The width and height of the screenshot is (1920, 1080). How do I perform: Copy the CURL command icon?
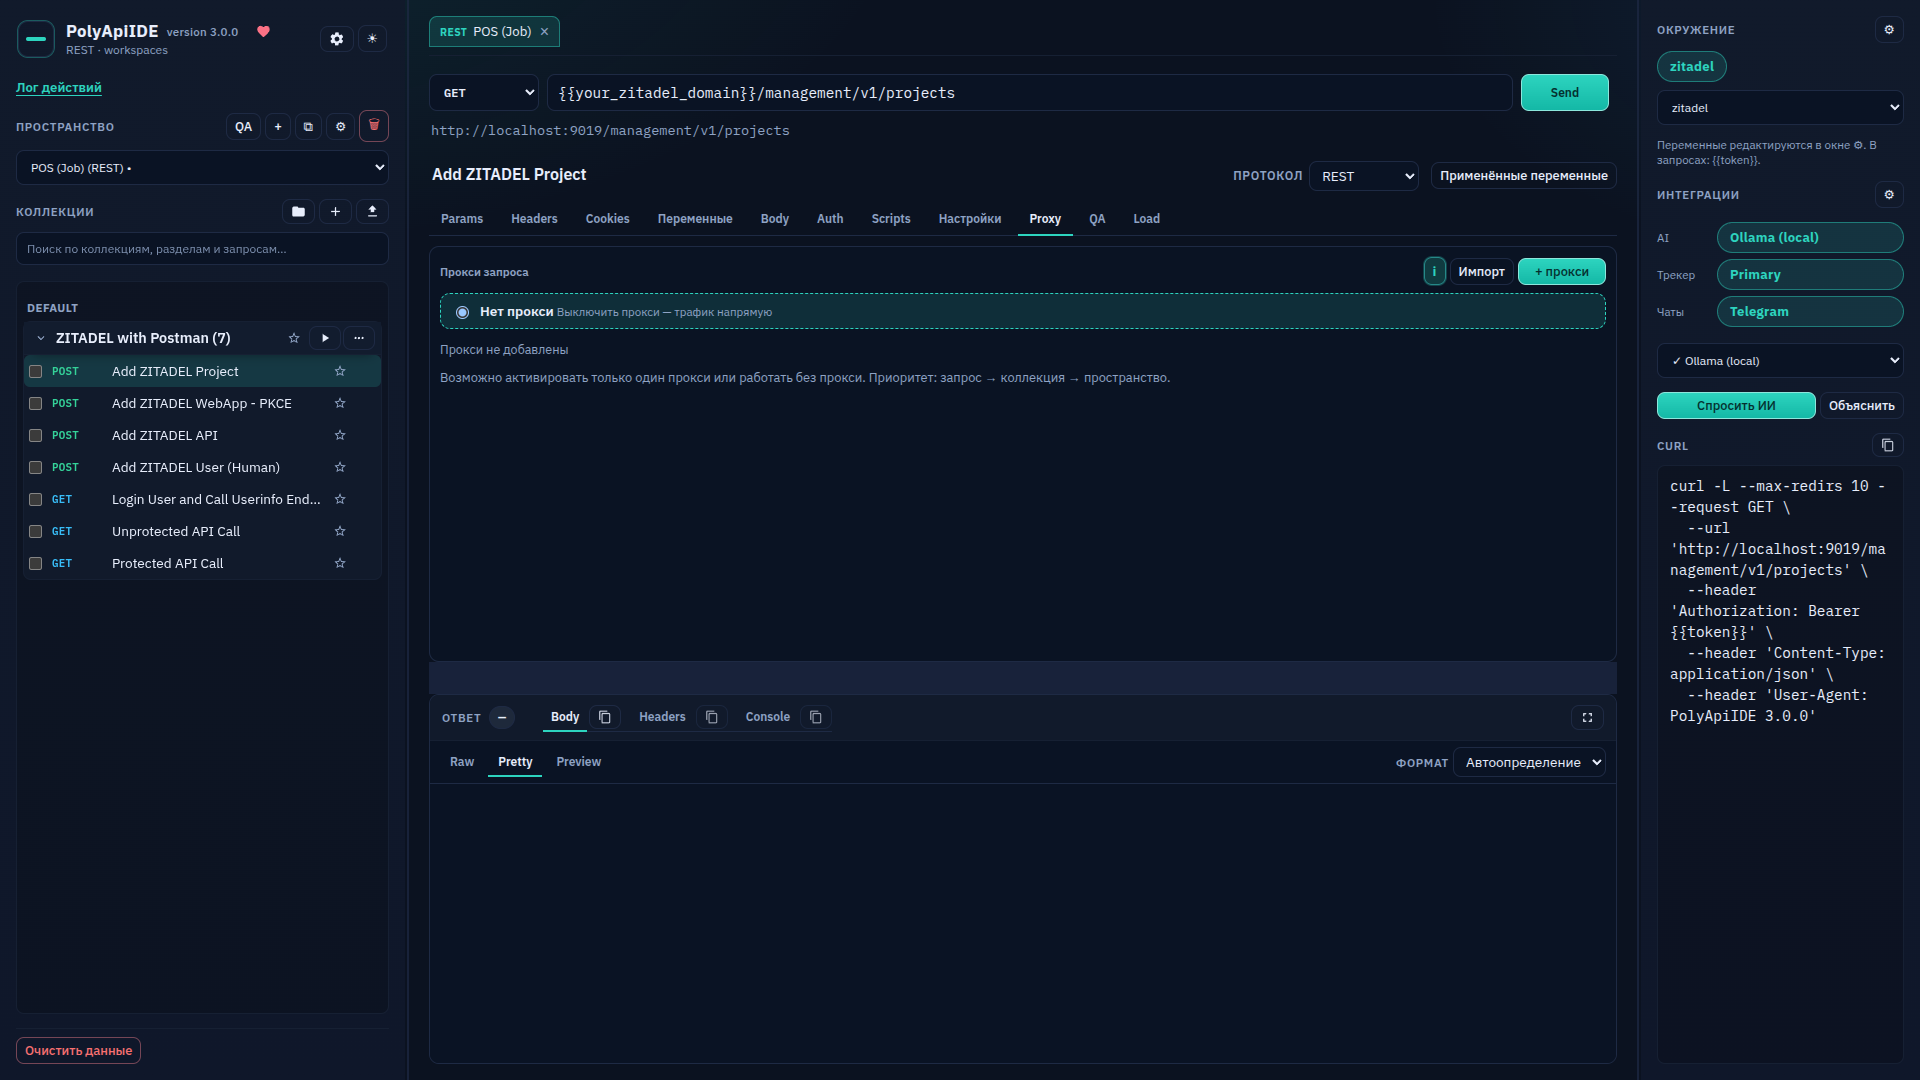point(1887,445)
